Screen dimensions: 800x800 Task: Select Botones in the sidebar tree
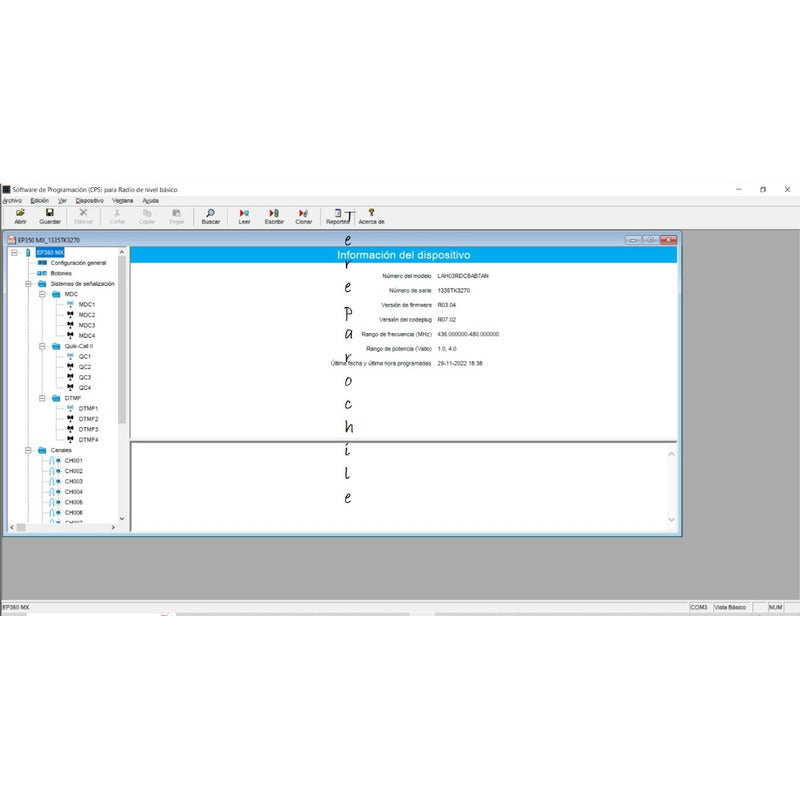coord(60,274)
